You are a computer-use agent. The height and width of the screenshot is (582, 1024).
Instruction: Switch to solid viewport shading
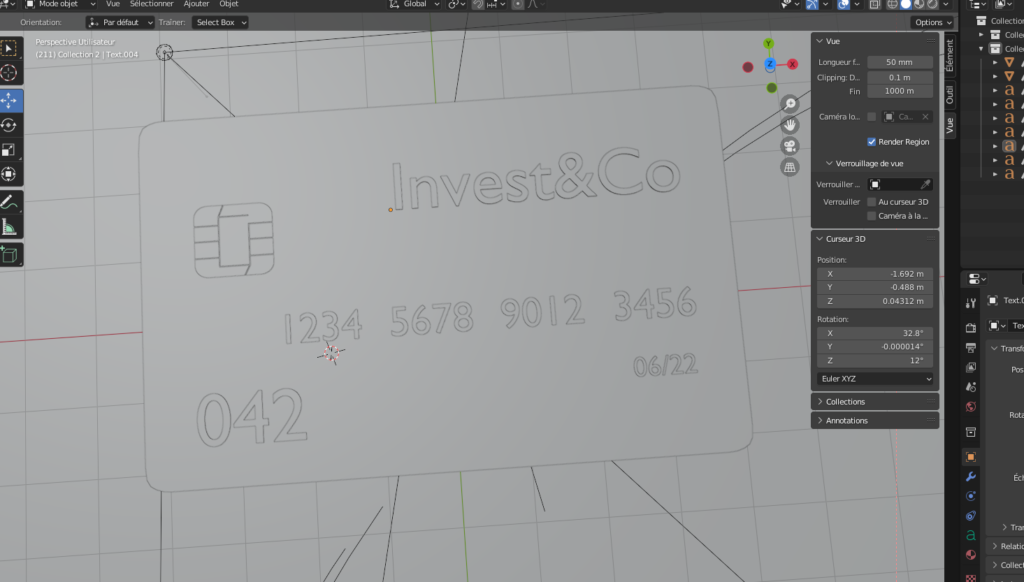click(x=906, y=4)
